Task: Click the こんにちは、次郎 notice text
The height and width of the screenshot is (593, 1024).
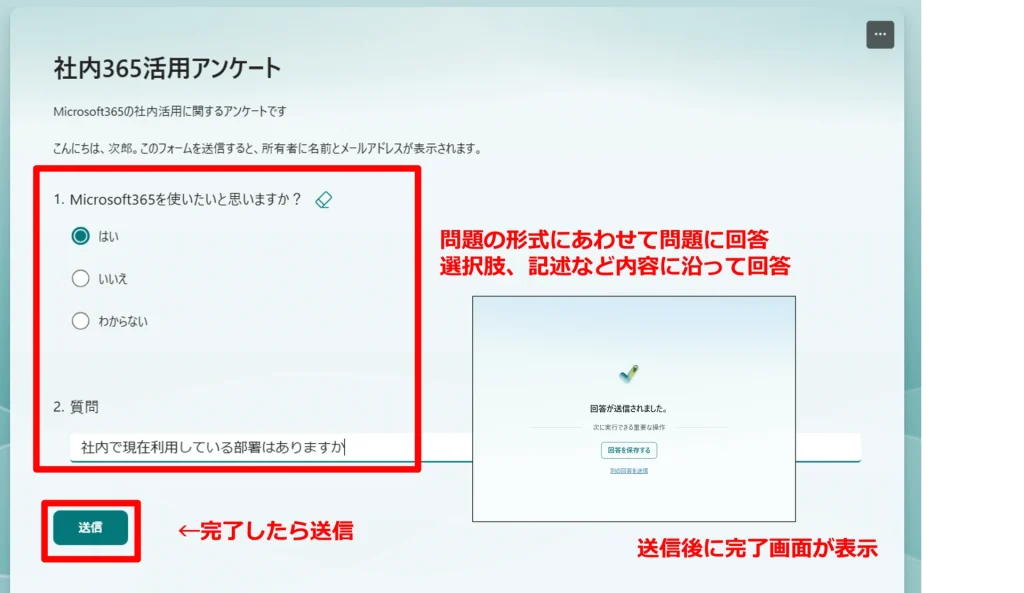Action: point(268,149)
